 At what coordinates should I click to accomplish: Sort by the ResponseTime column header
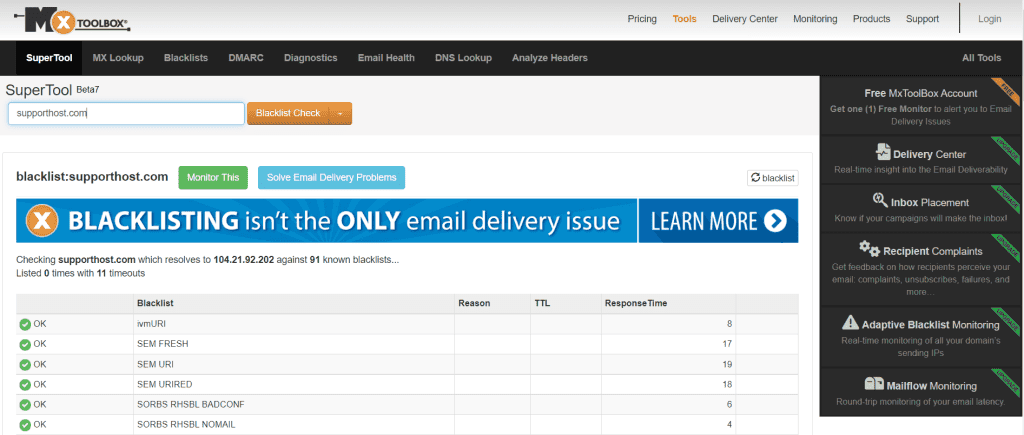point(635,304)
